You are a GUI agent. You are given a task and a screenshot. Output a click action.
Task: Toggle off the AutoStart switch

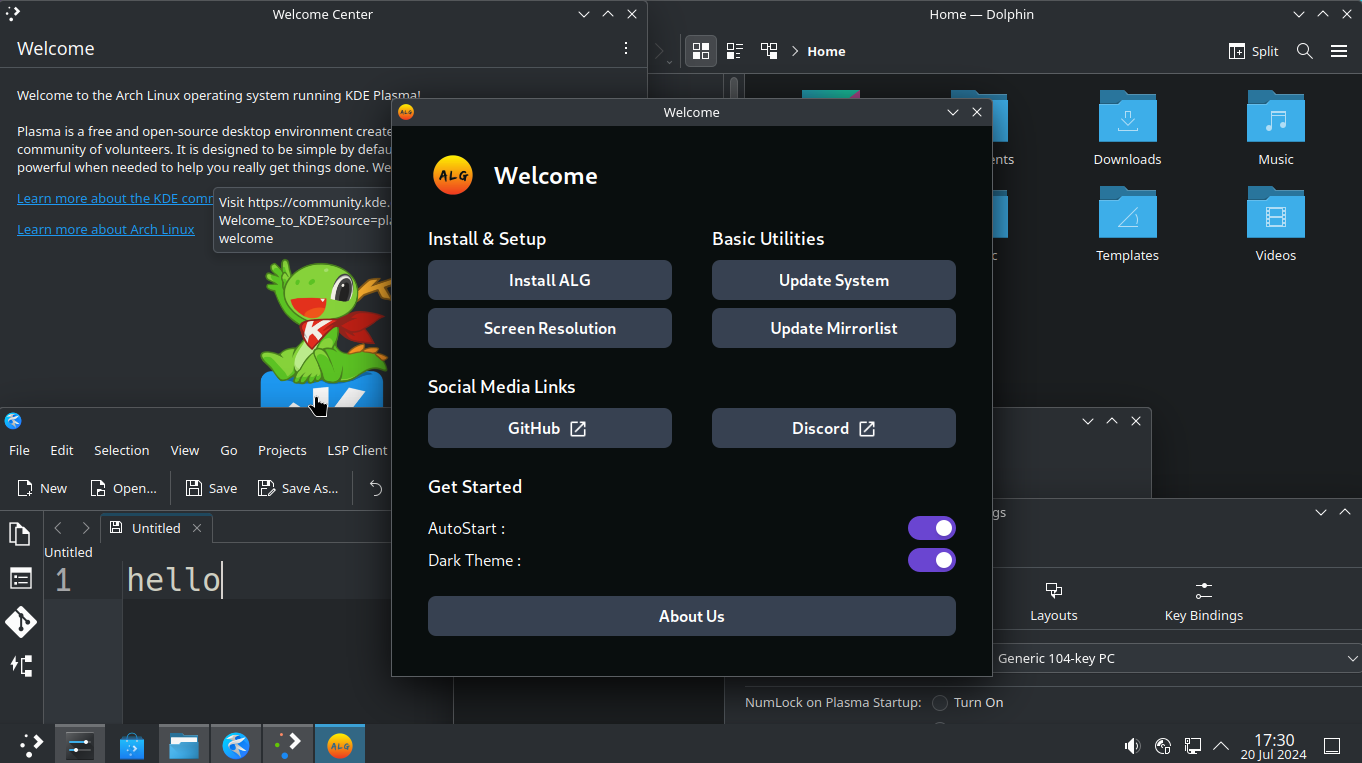(931, 527)
